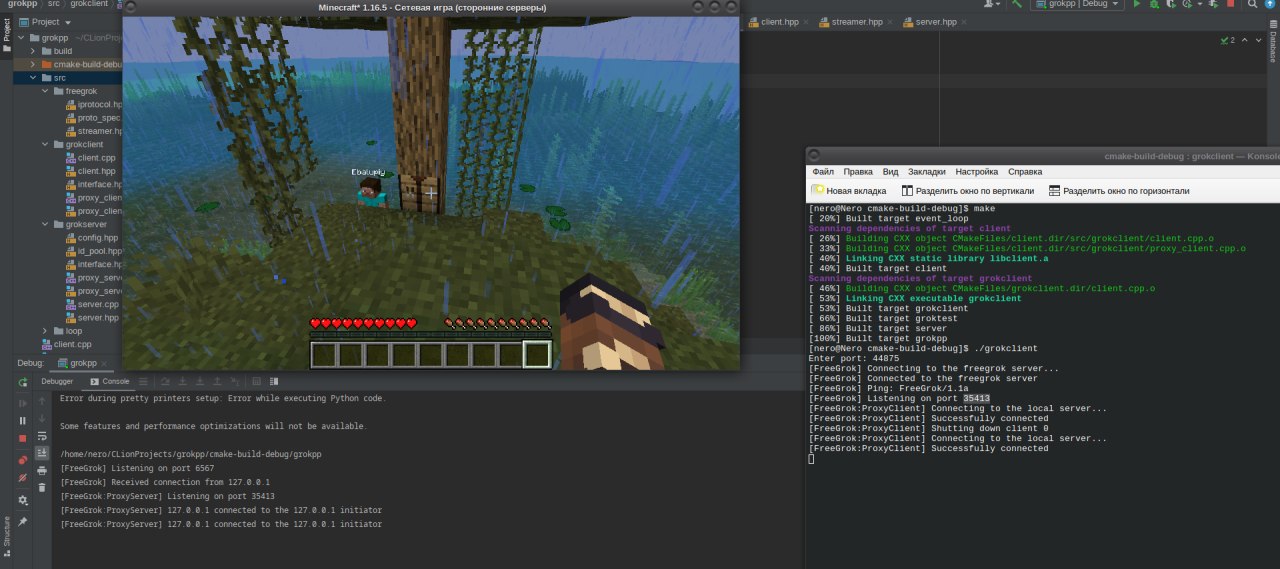The image size is (1280, 569).
Task: Switch to the server.hpp editor tab
Action: tap(929, 21)
